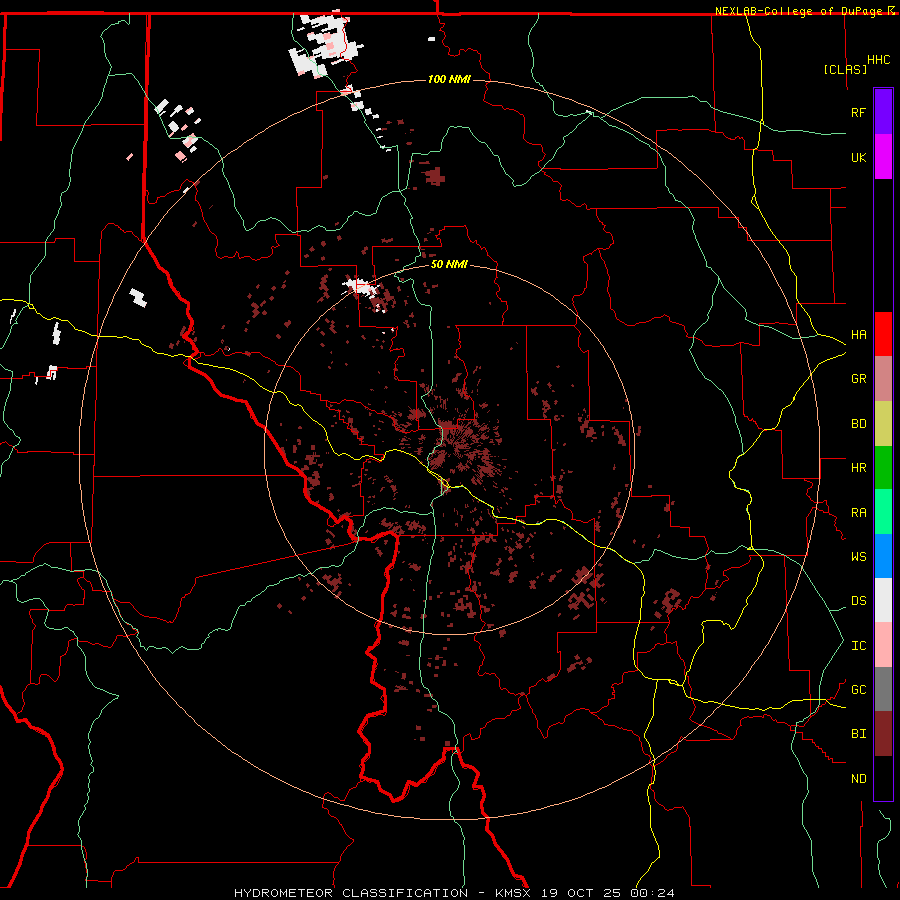The height and width of the screenshot is (900, 900).
Task: Click the RF legend label
Action: (x=858, y=112)
